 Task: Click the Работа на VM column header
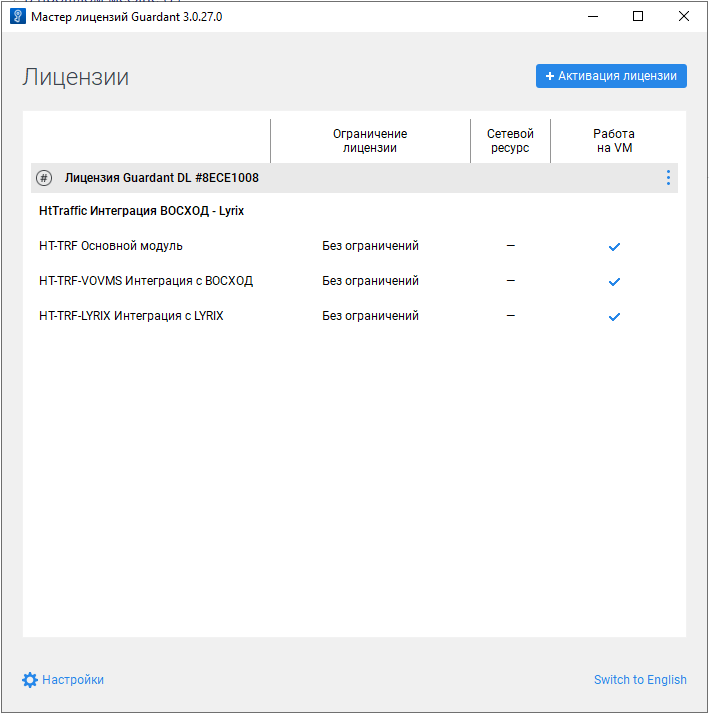613,141
